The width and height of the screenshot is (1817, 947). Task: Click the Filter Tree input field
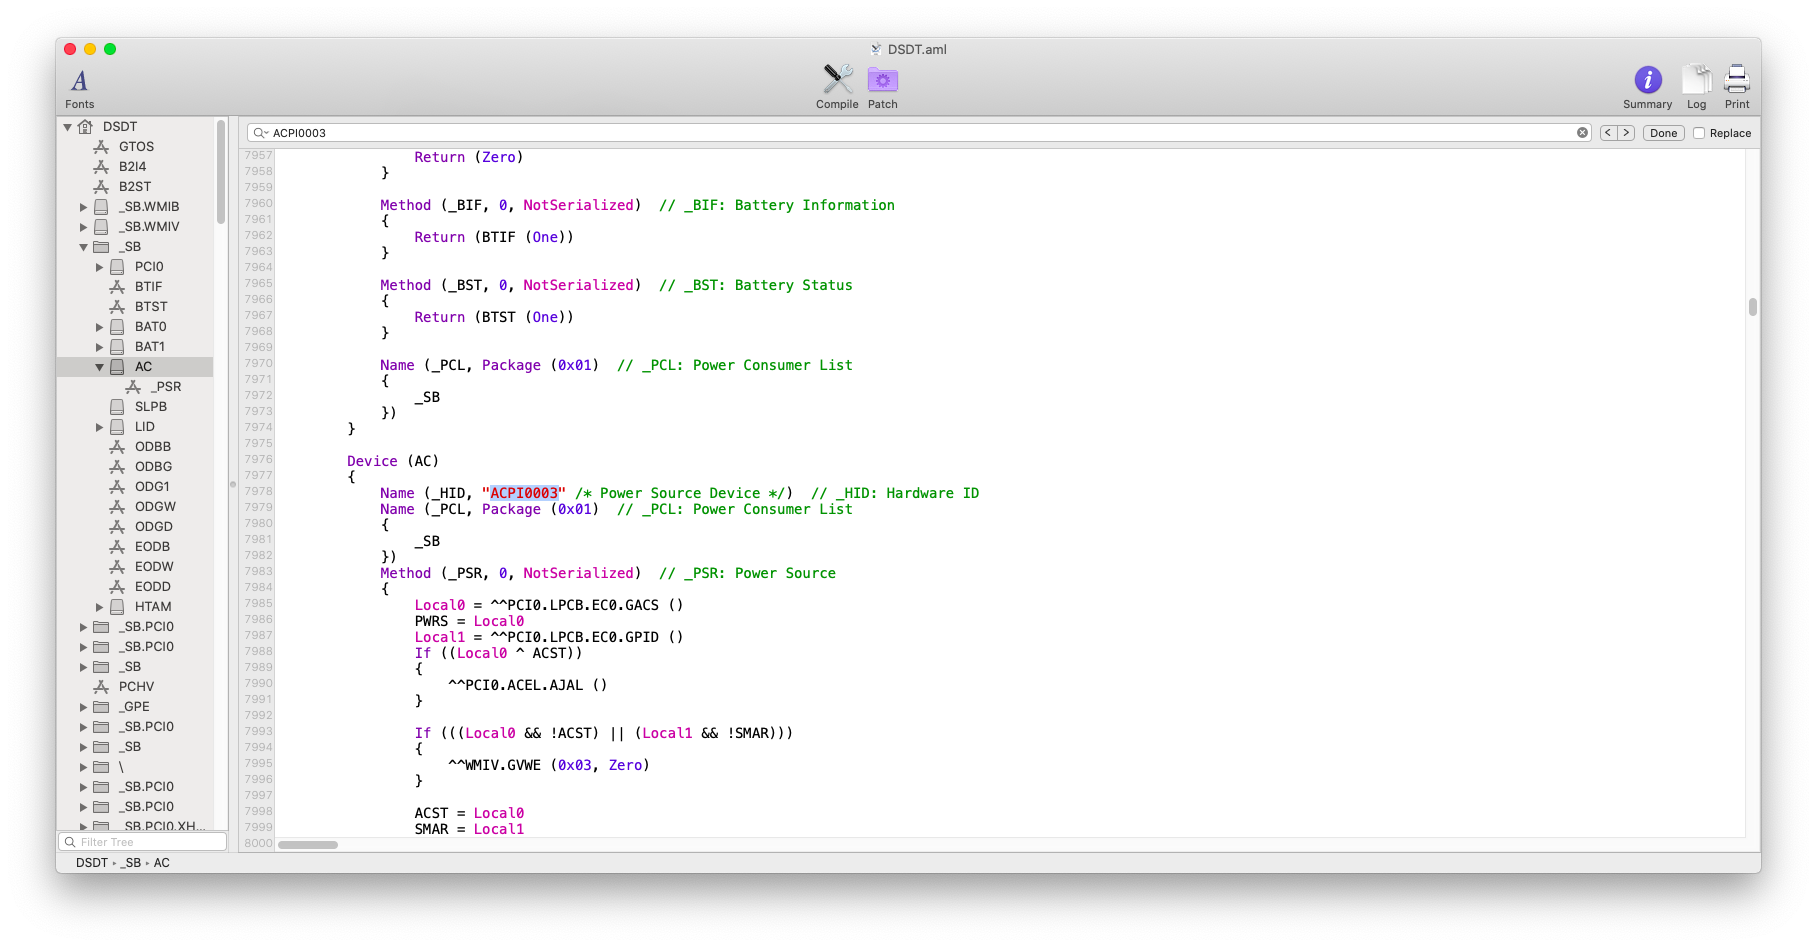click(143, 842)
